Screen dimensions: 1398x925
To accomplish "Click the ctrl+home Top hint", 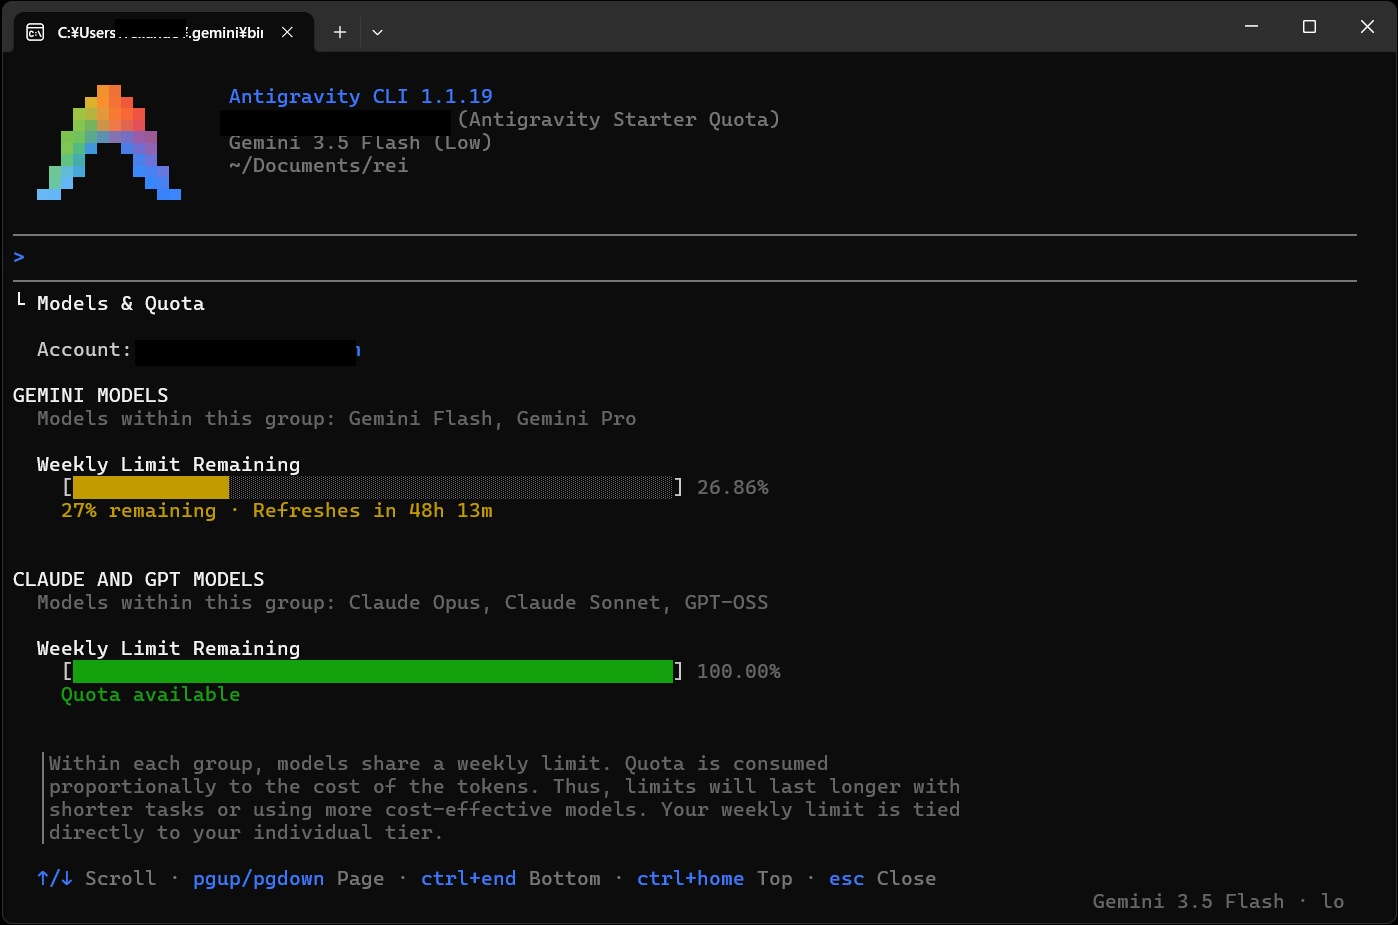I will [715, 878].
